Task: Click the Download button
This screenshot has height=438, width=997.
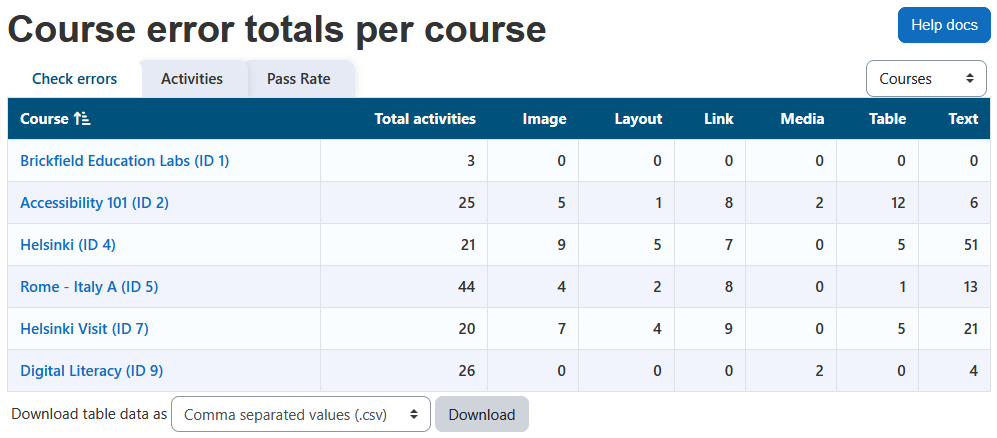Action: (481, 414)
